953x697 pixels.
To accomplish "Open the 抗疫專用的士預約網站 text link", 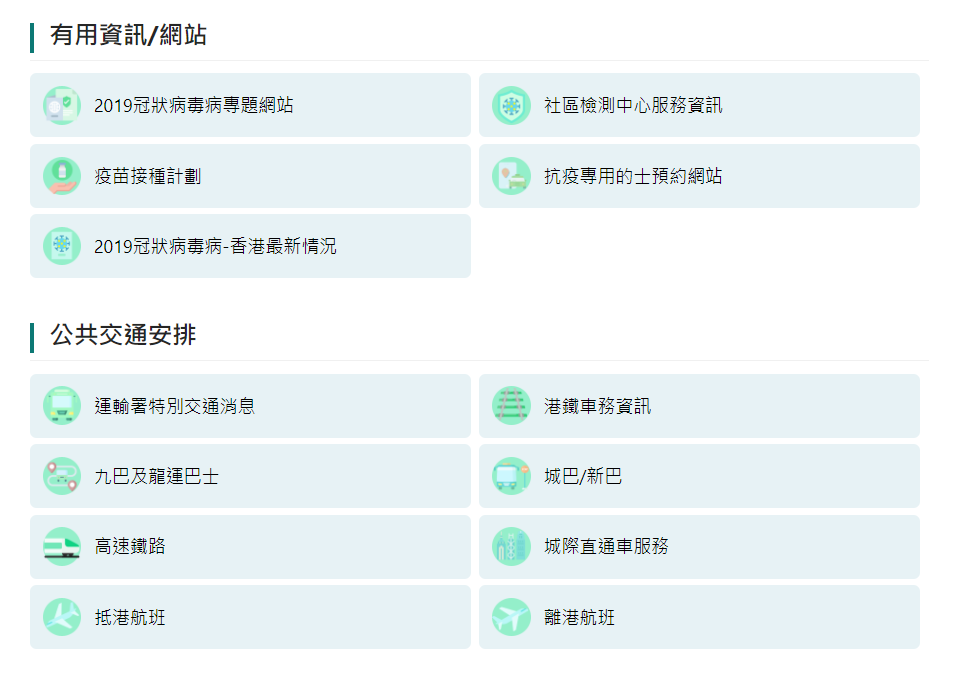I will pyautogui.click(x=633, y=176).
